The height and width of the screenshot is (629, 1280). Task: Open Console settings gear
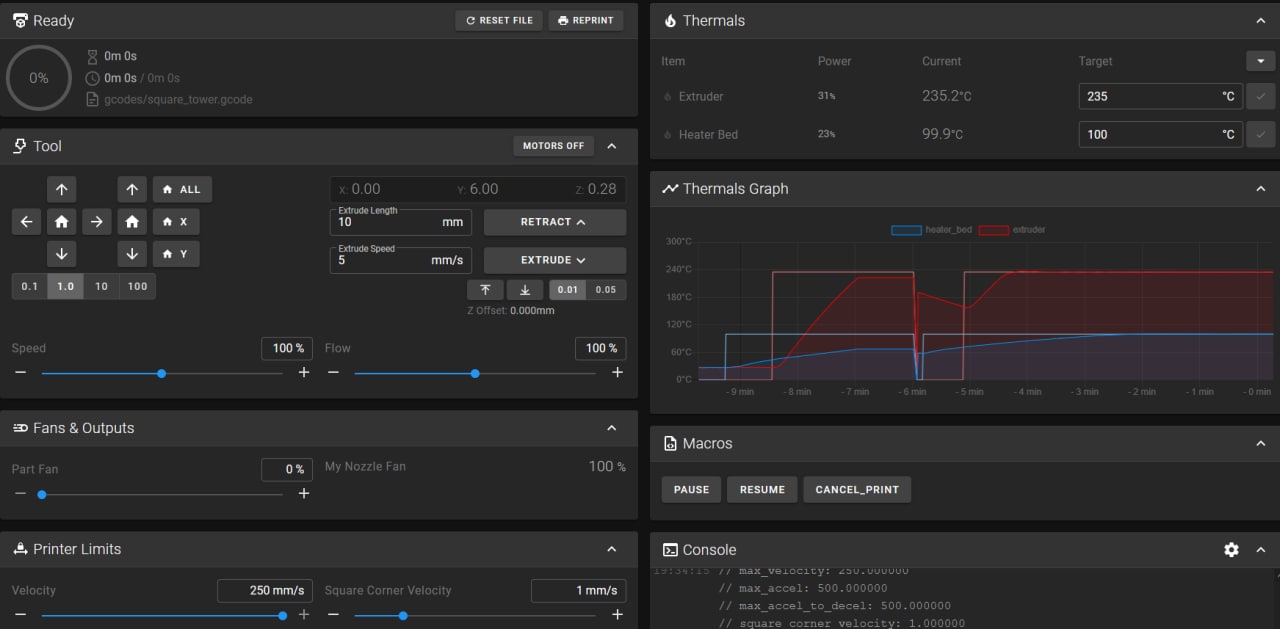[1231, 550]
